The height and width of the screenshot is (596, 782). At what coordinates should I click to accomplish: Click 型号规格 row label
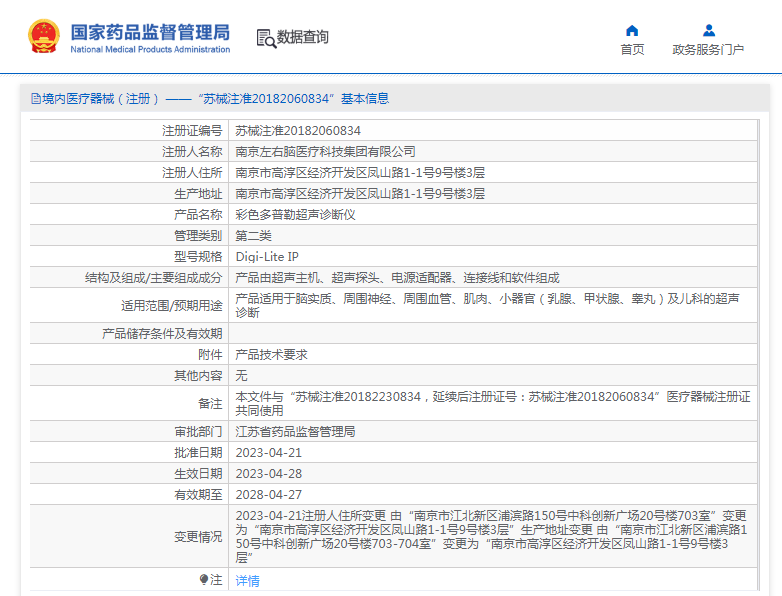[x=198, y=256]
